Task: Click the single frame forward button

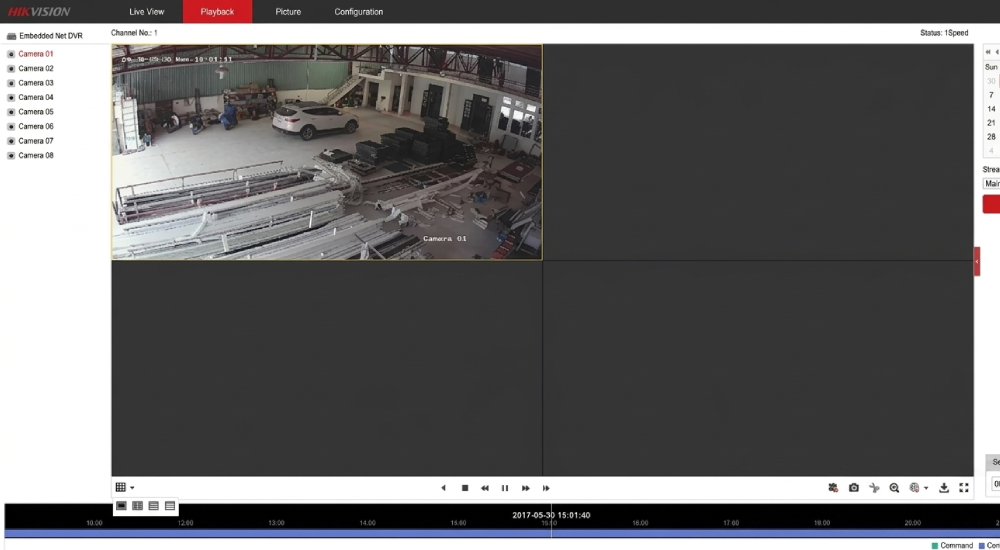Action: coord(546,488)
